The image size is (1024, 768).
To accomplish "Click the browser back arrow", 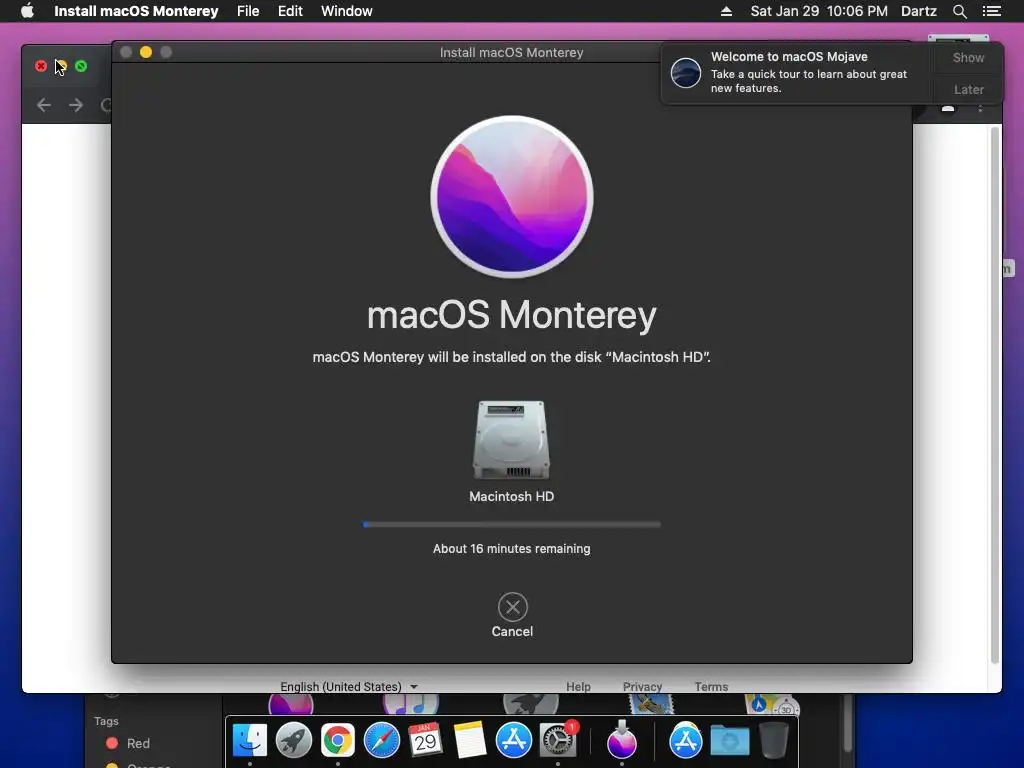I will 44,105.
